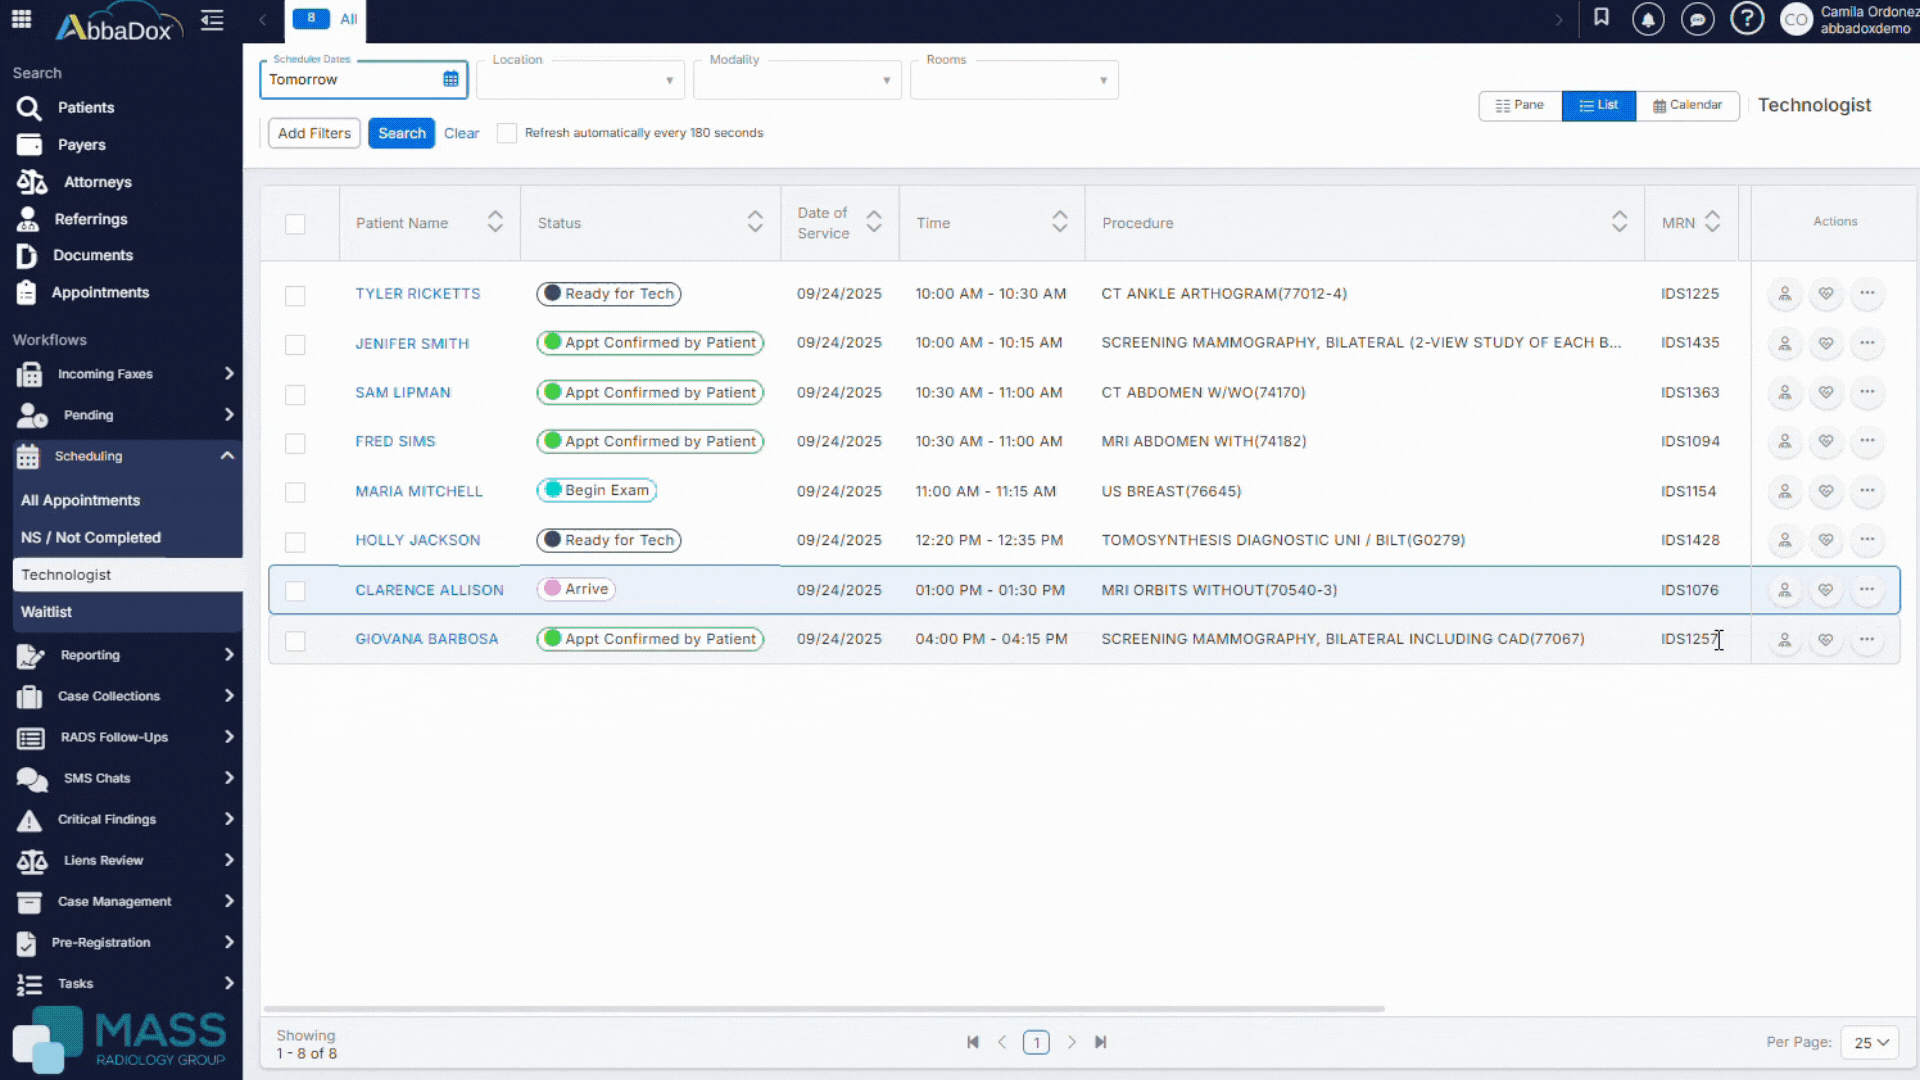The image size is (1920, 1080).
Task: Click the horizontal scrollbar below the table
Action: [823, 1009]
